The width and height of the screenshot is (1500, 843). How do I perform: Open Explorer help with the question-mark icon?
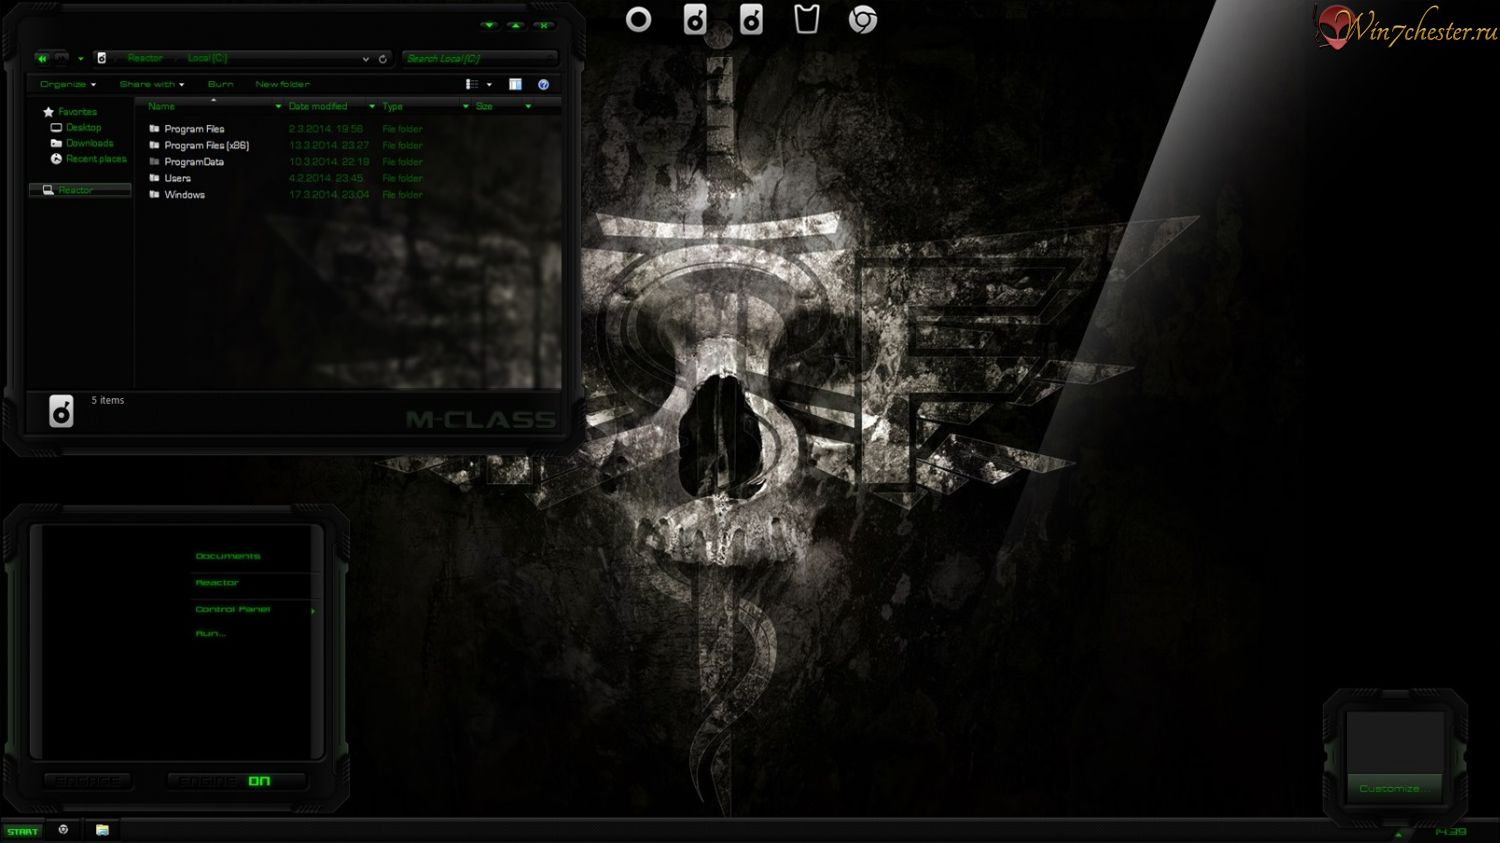click(543, 85)
